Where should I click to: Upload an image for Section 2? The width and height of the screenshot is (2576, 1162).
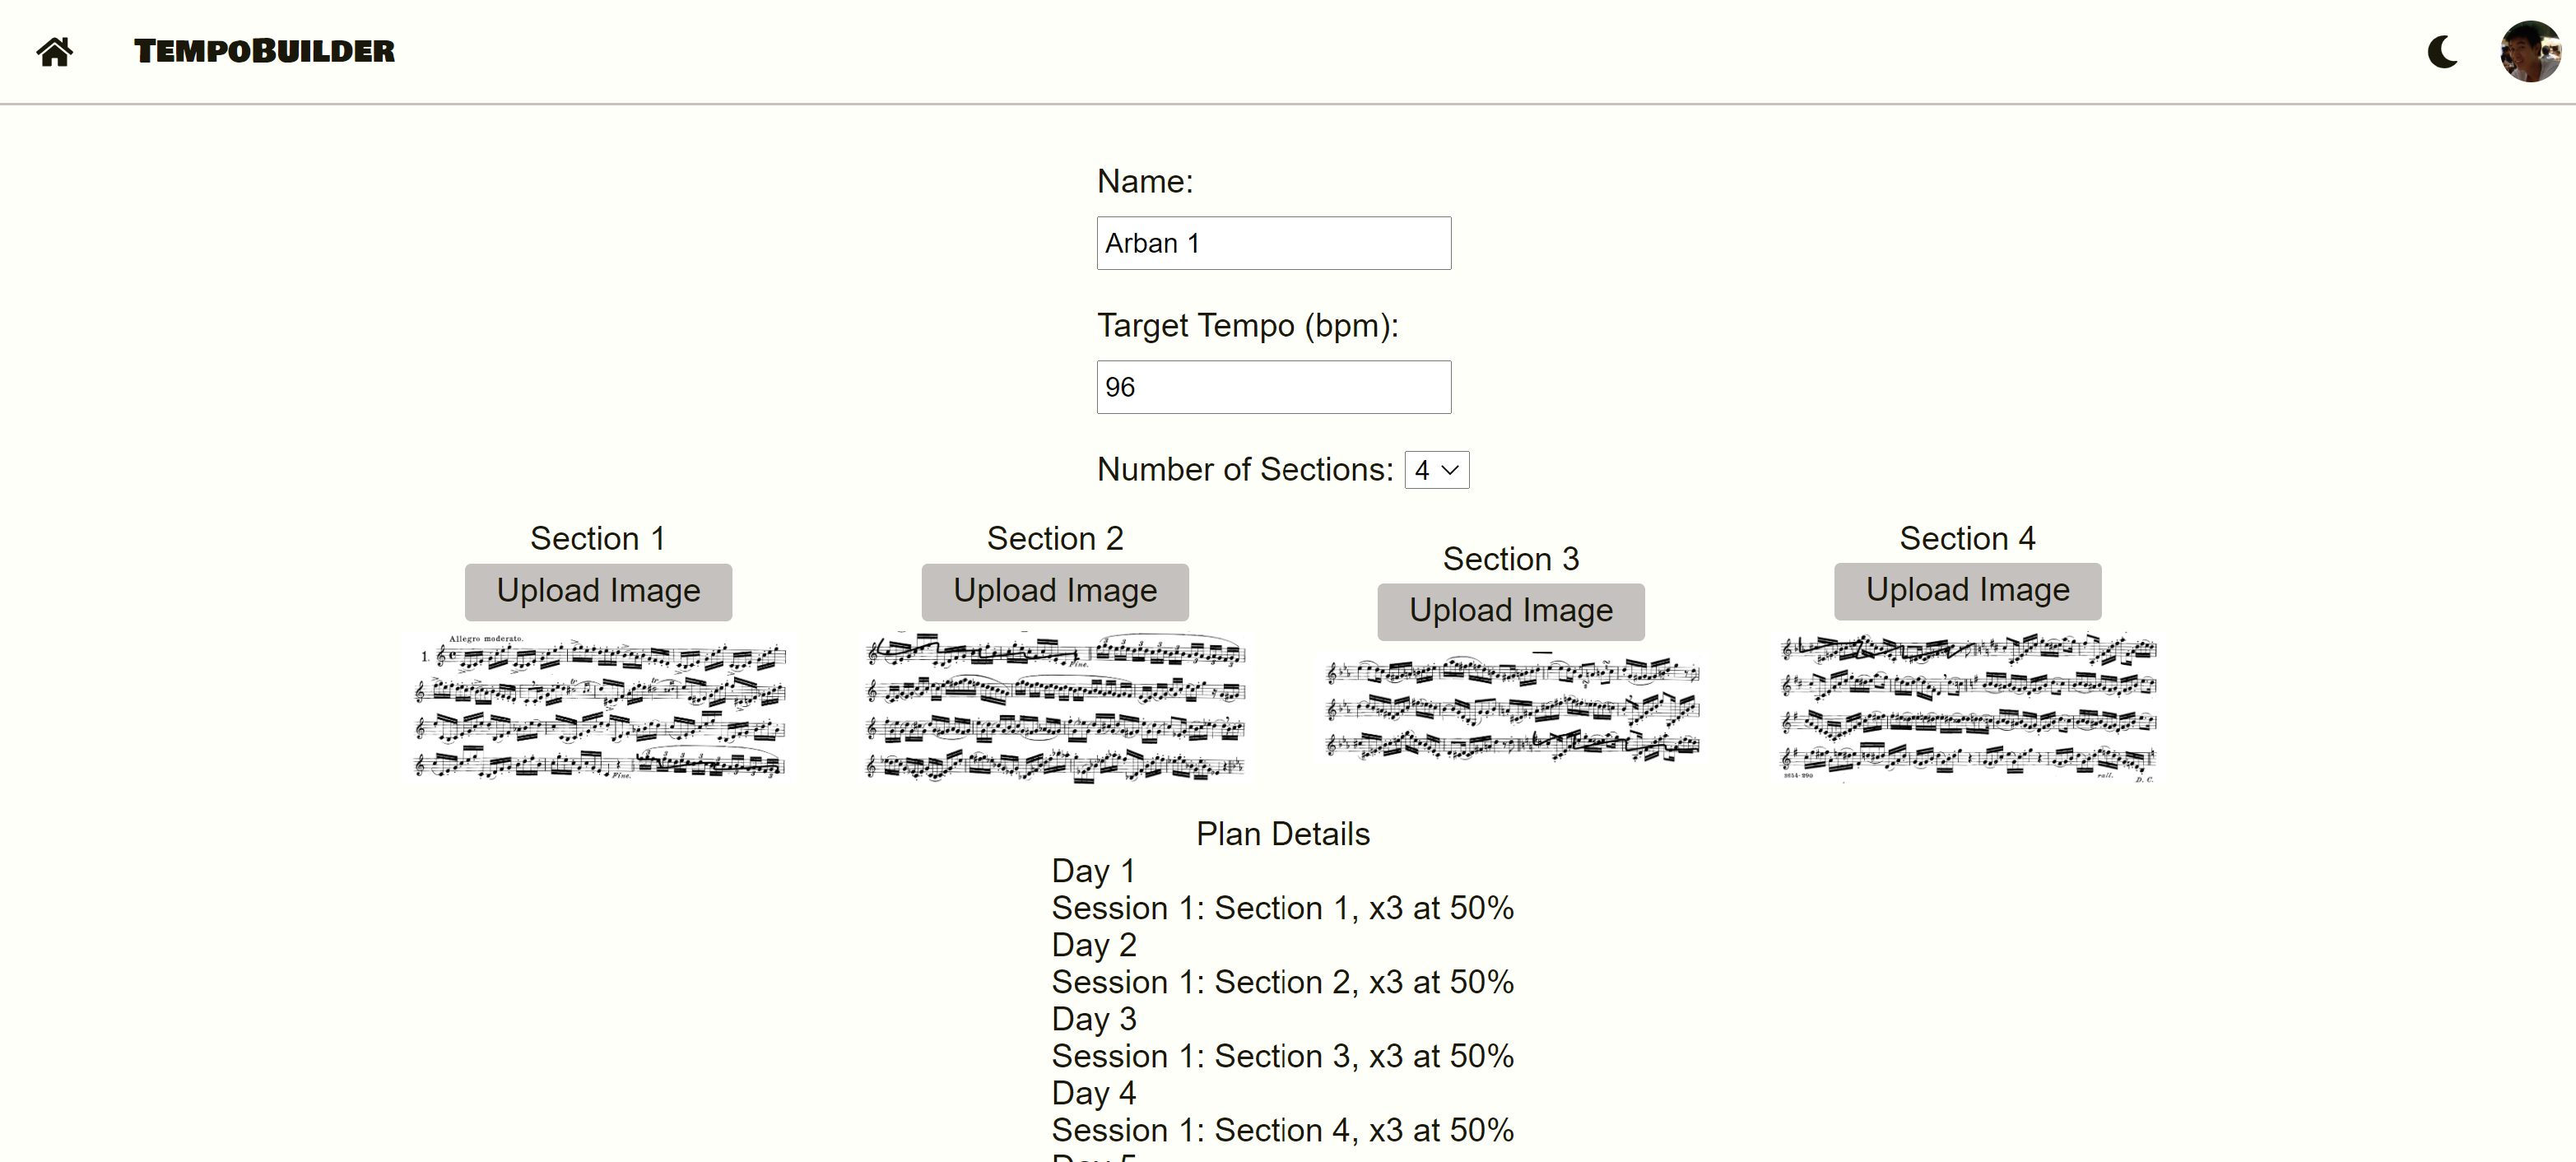coord(1054,592)
